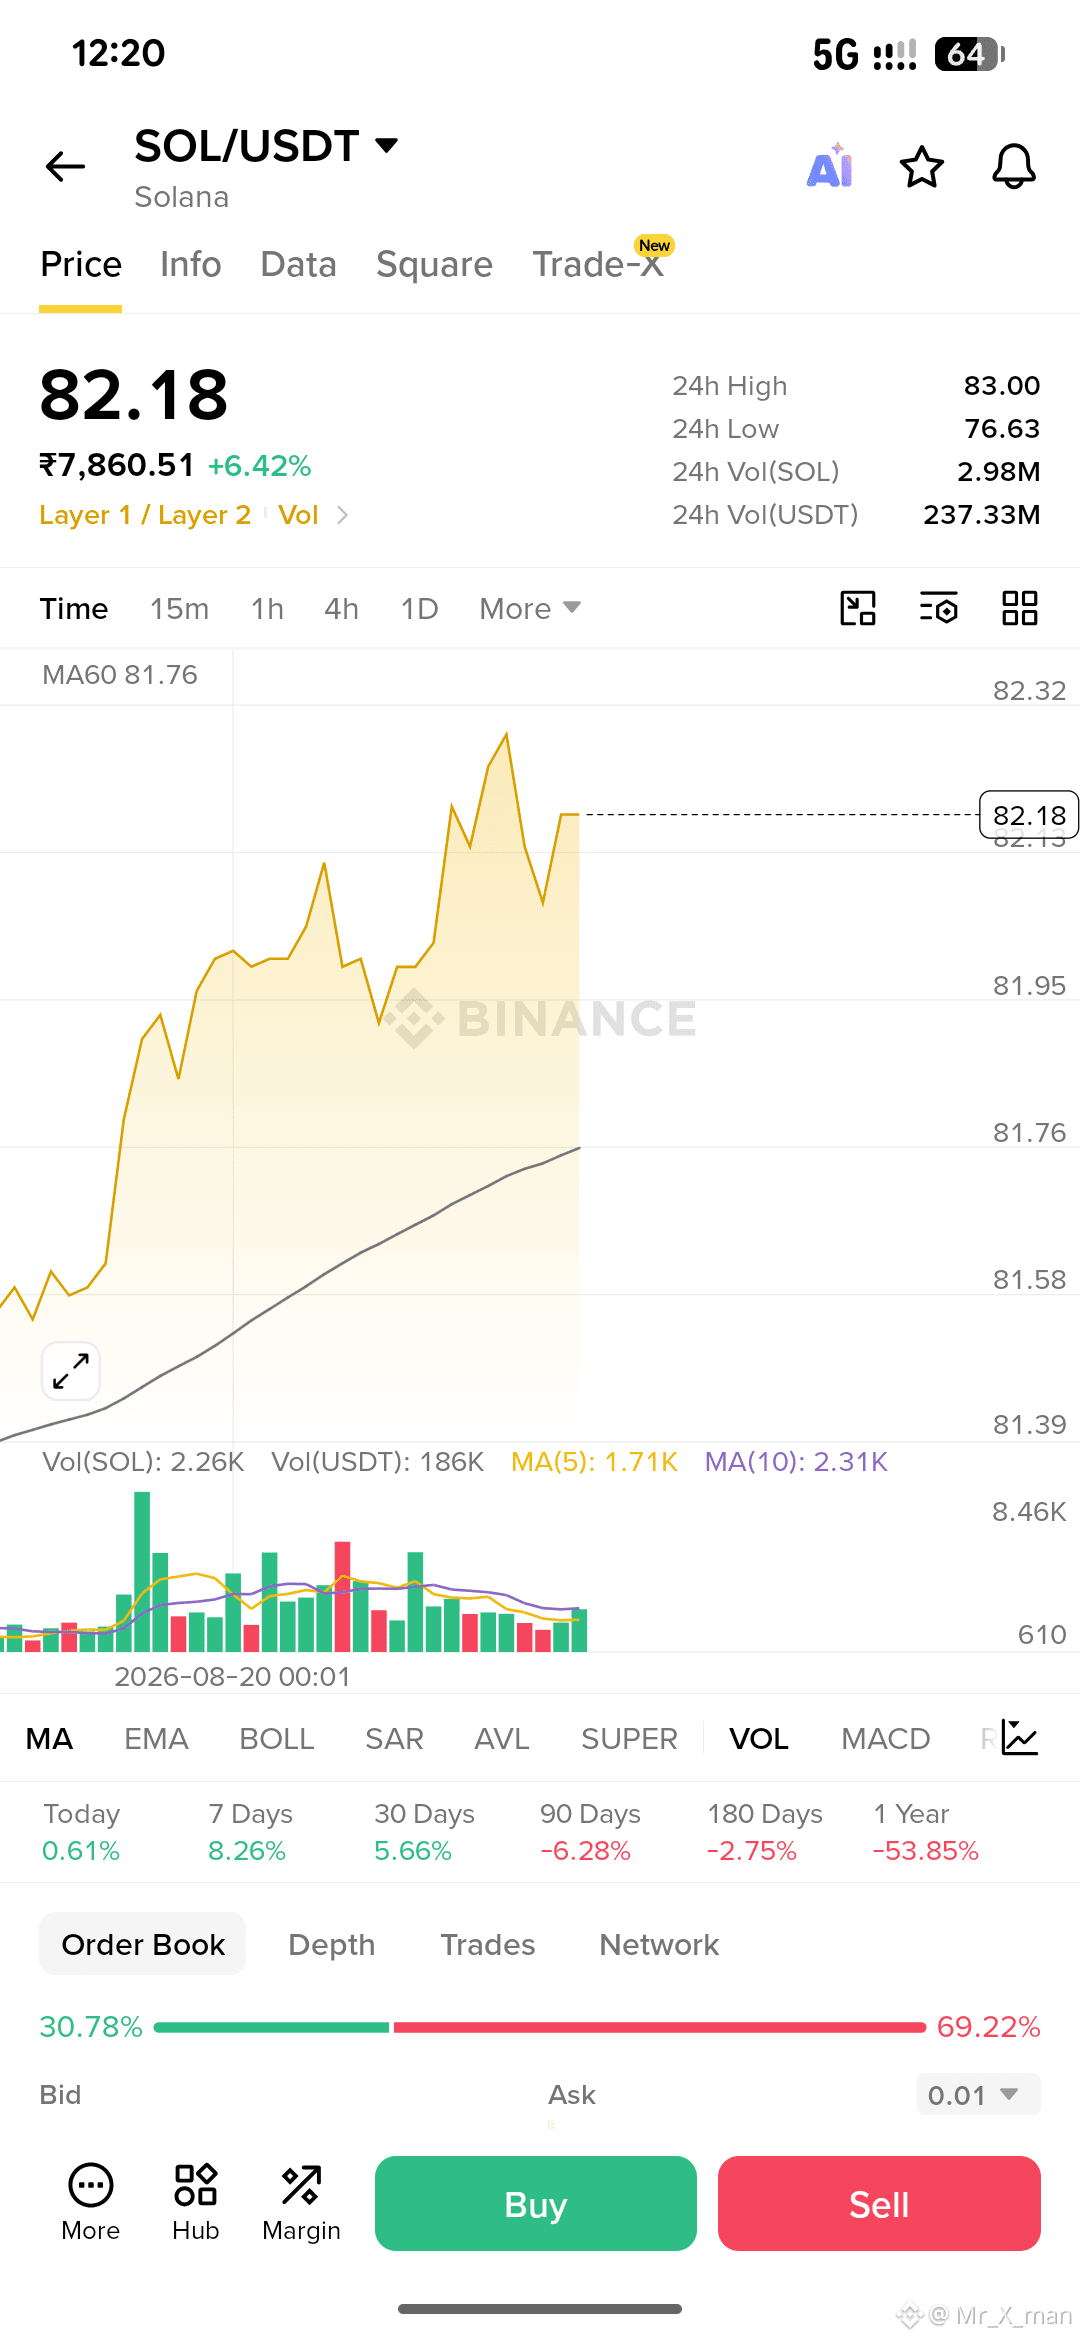Click the tallest green volume bar
Screen dimensions: 1080x2340
click(142, 1571)
